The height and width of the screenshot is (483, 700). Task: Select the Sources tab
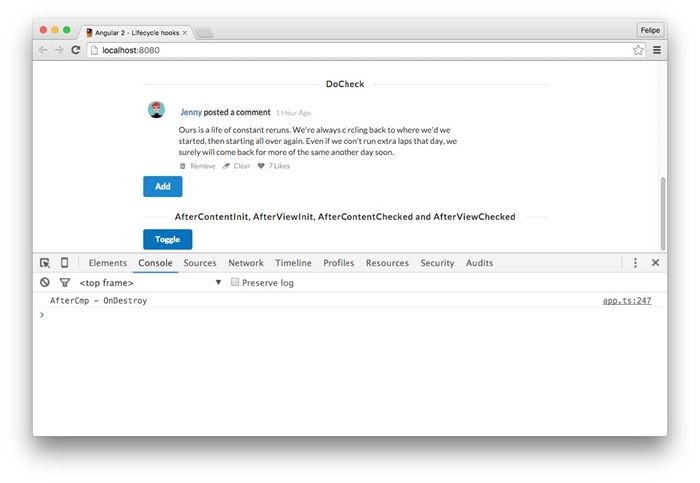click(200, 263)
